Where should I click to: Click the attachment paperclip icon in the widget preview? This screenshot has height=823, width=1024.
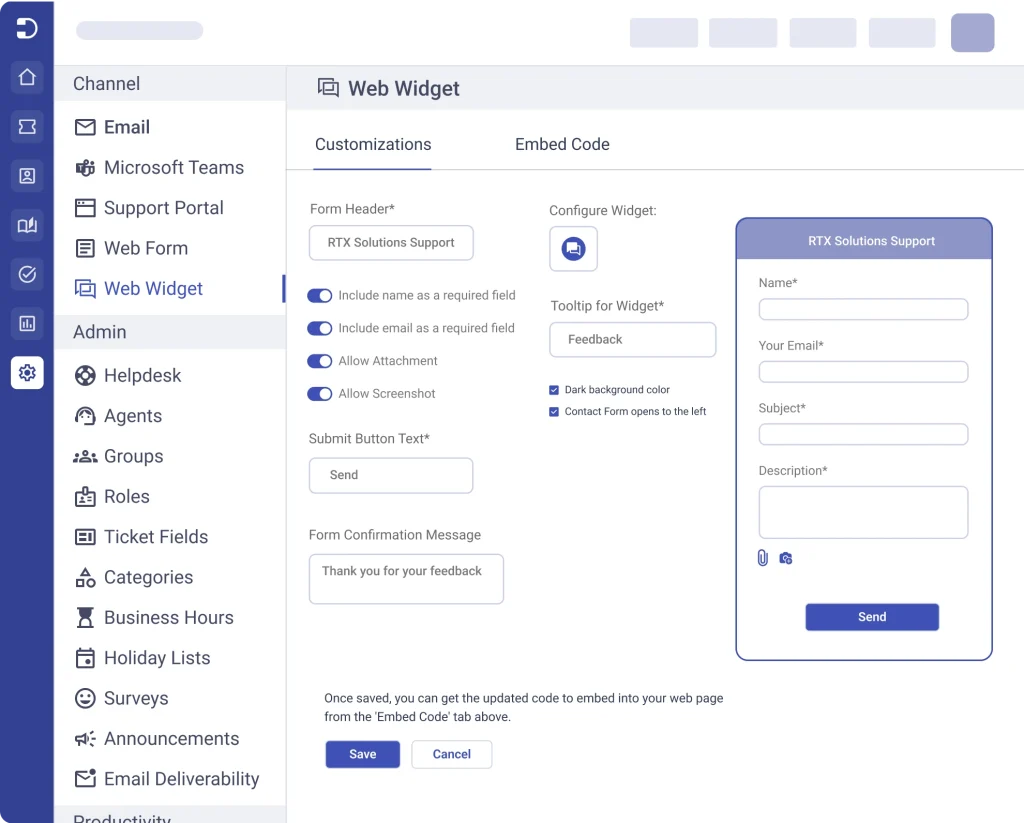(x=762, y=557)
